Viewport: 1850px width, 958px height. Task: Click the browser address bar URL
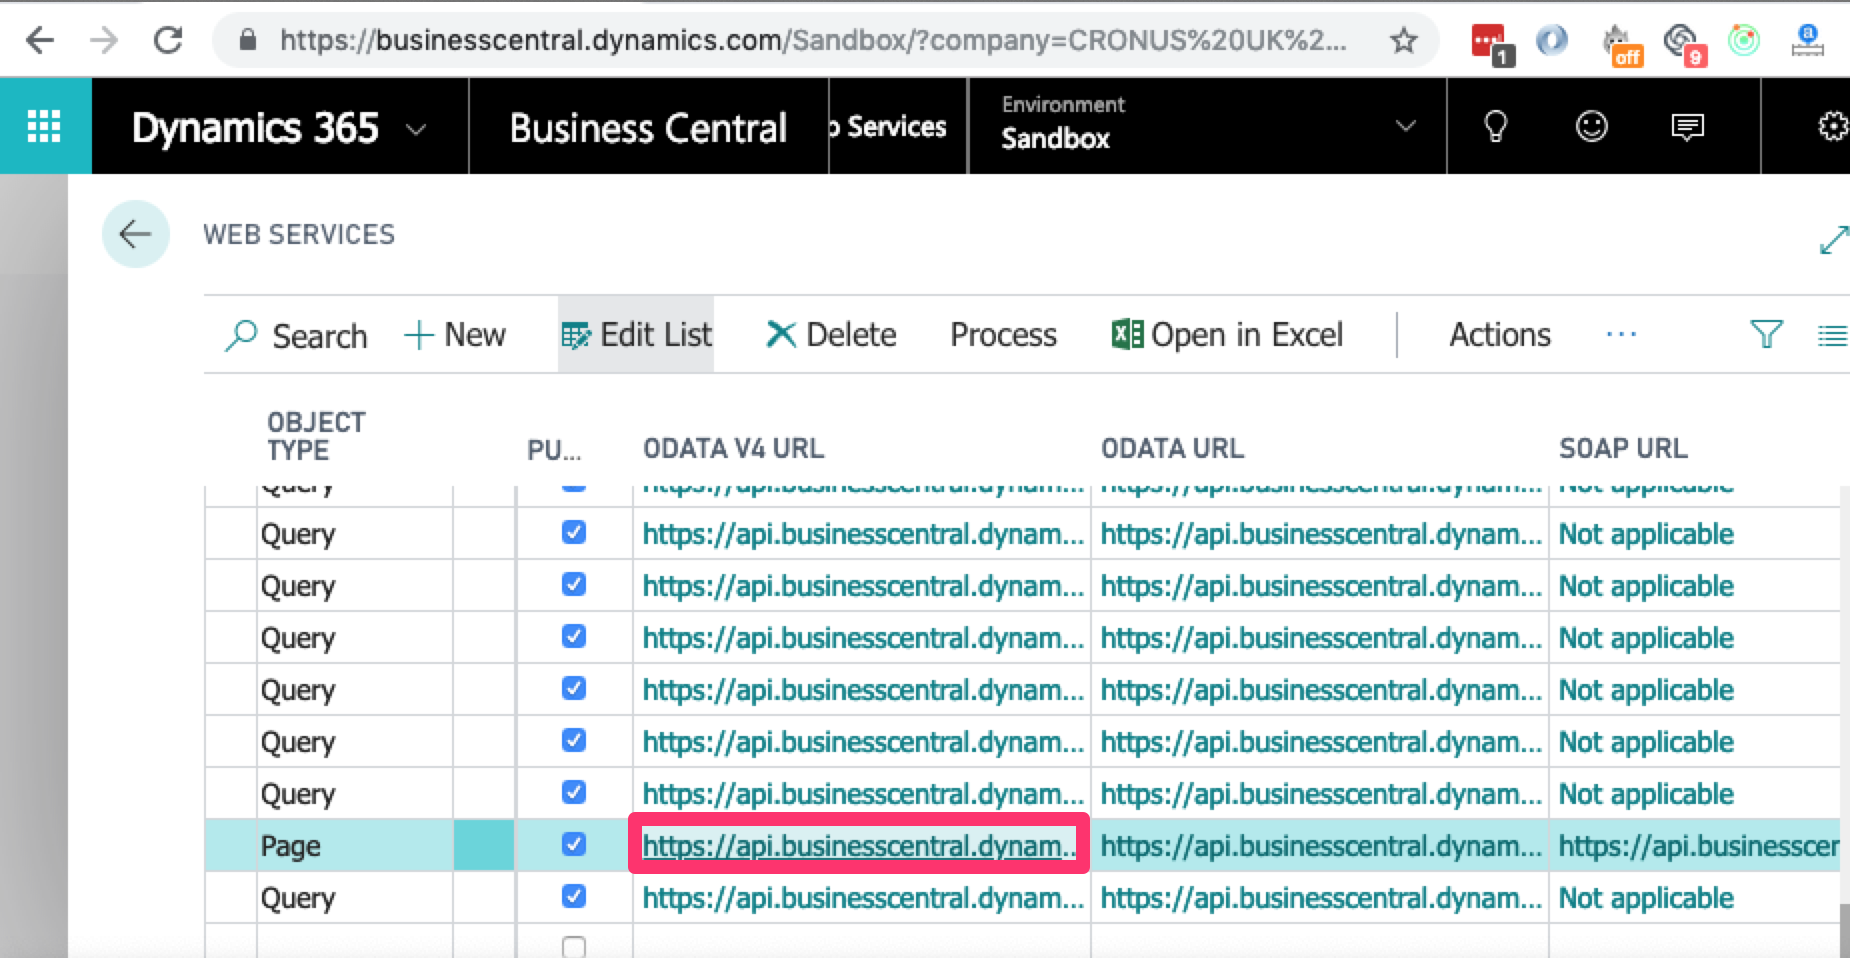click(x=813, y=40)
